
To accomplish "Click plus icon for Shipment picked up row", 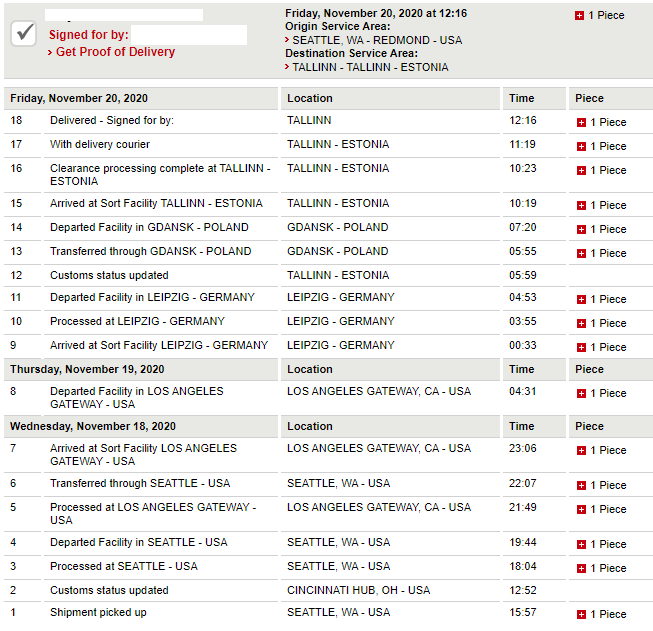I will click(581, 614).
